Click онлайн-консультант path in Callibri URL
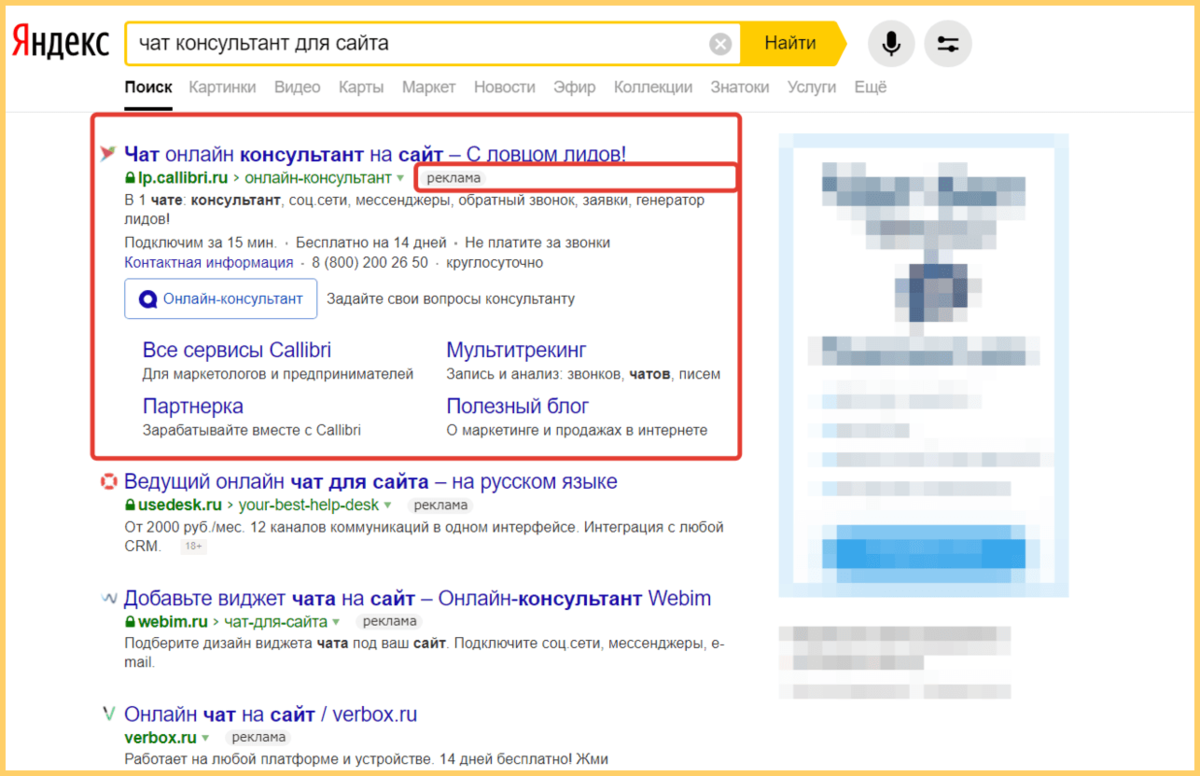Viewport: 1200px width, 776px height. [x=318, y=178]
